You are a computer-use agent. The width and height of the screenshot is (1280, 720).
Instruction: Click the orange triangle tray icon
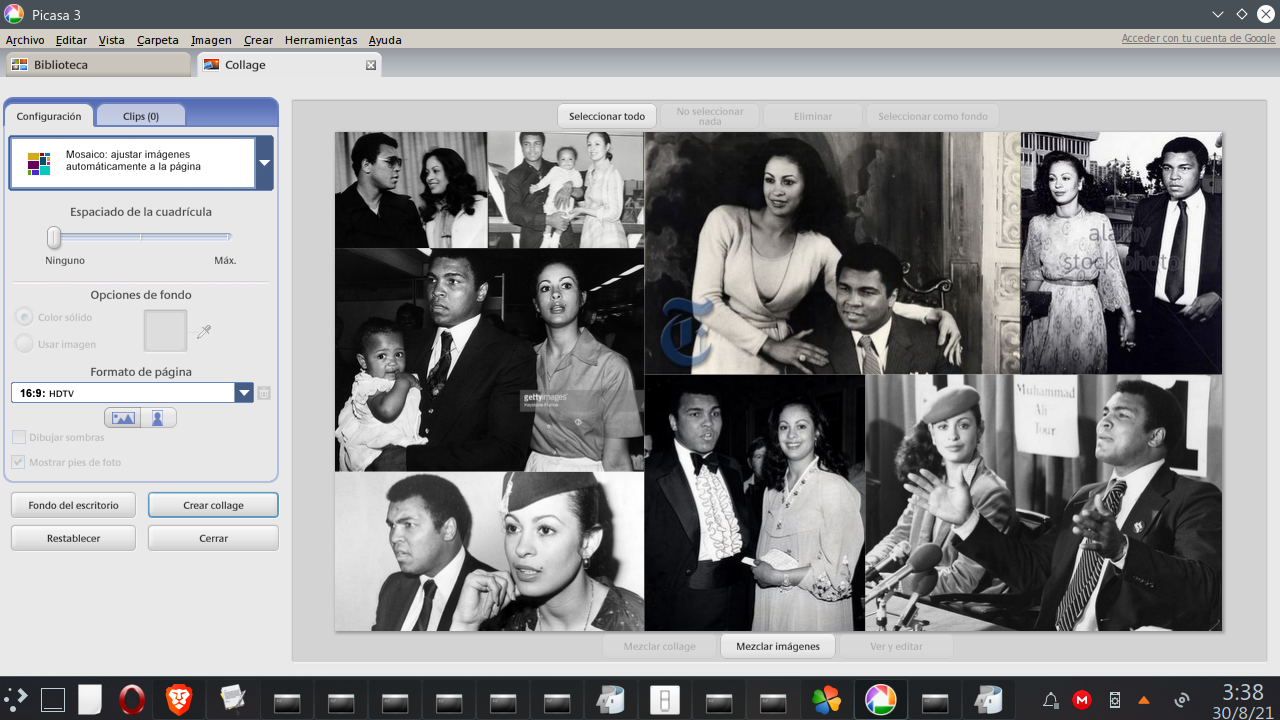[x=1144, y=700]
